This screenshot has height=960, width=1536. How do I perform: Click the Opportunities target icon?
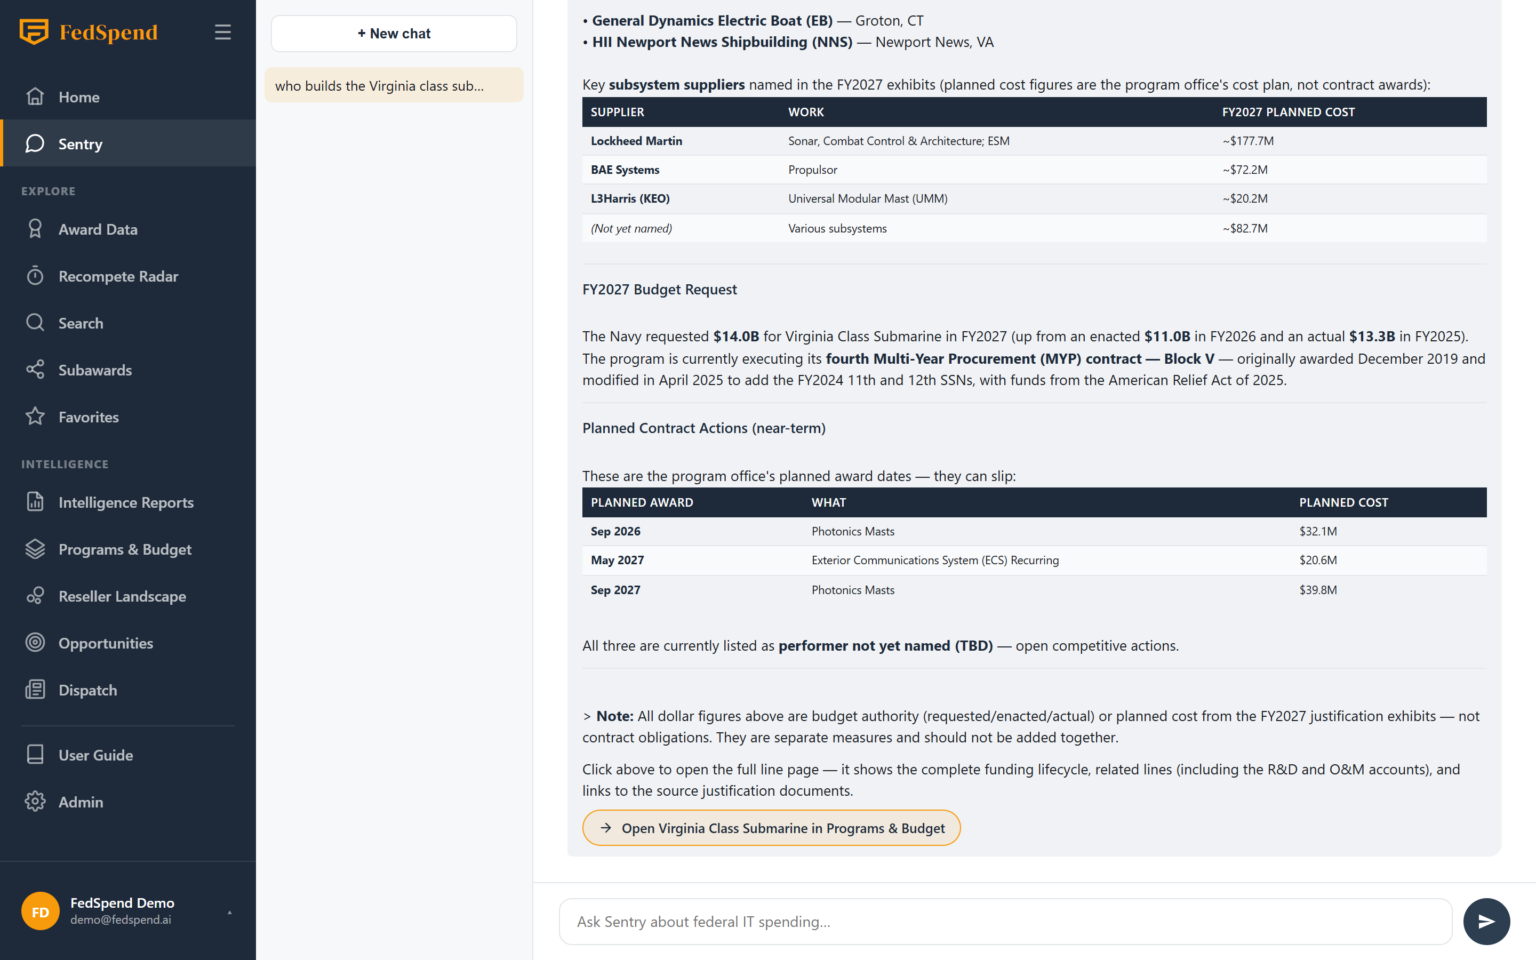click(35, 643)
